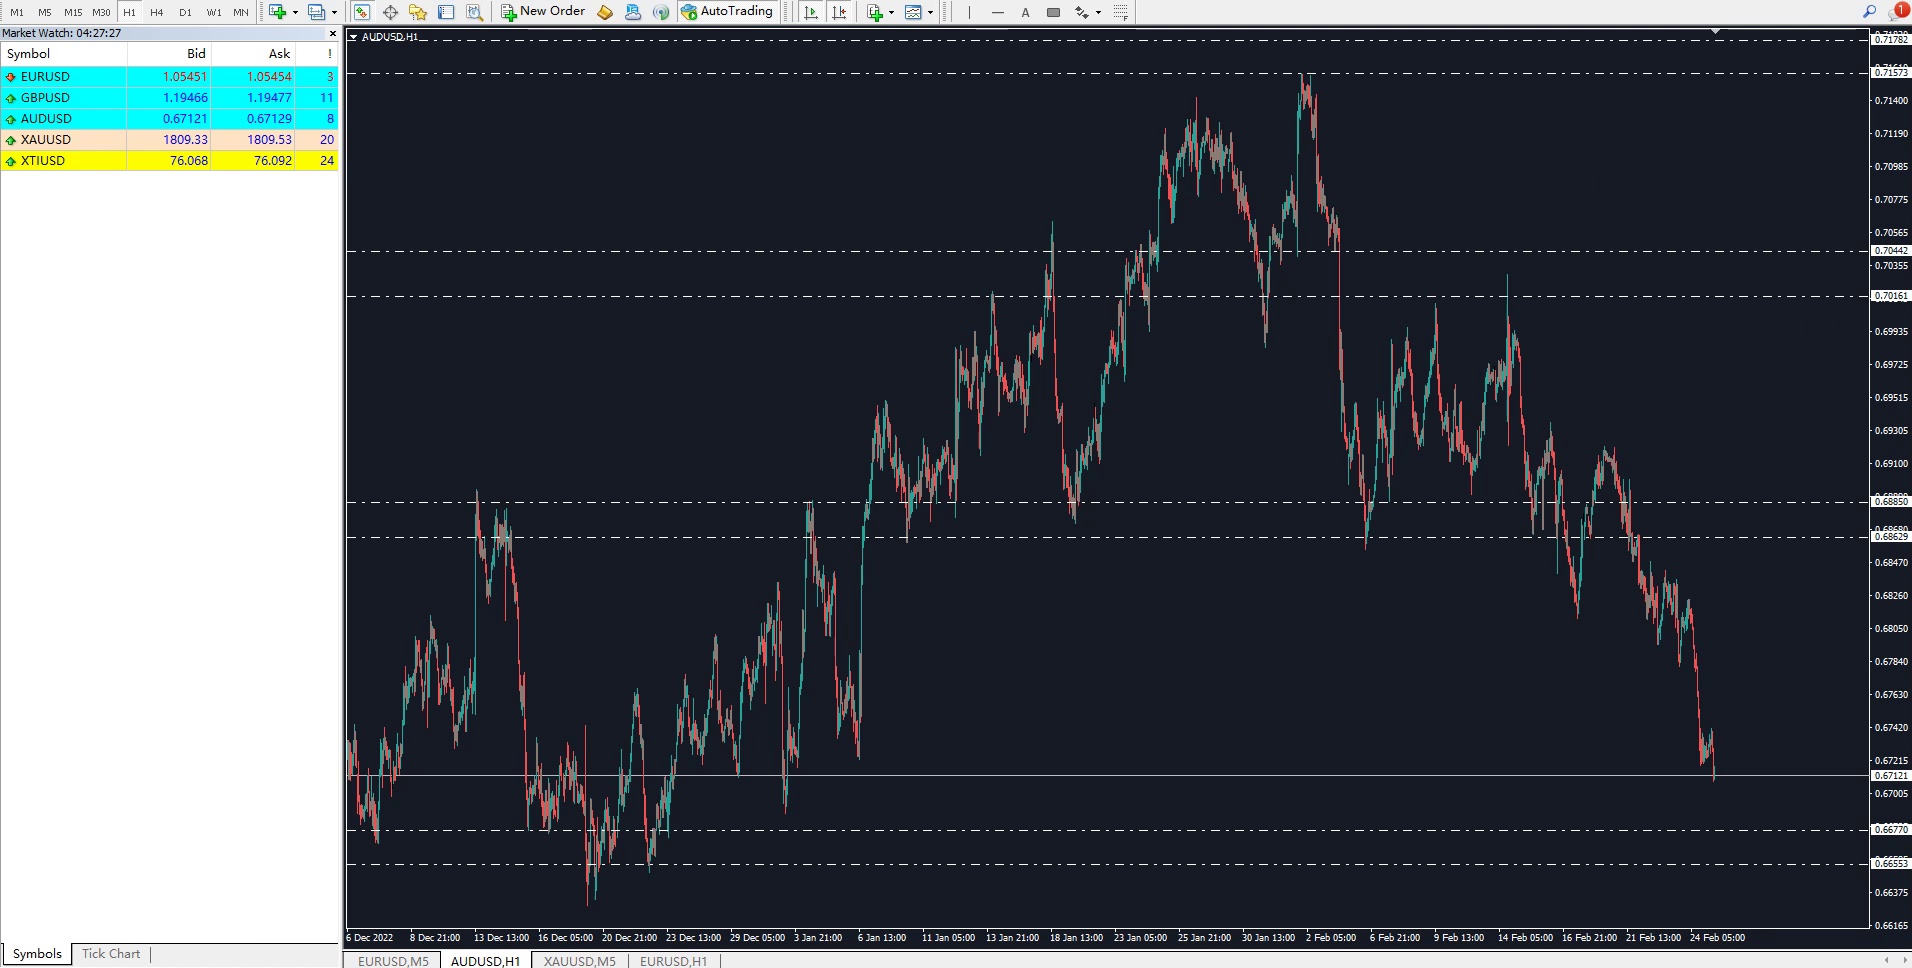
Task: Close the Market Watch panel
Action: tap(333, 33)
